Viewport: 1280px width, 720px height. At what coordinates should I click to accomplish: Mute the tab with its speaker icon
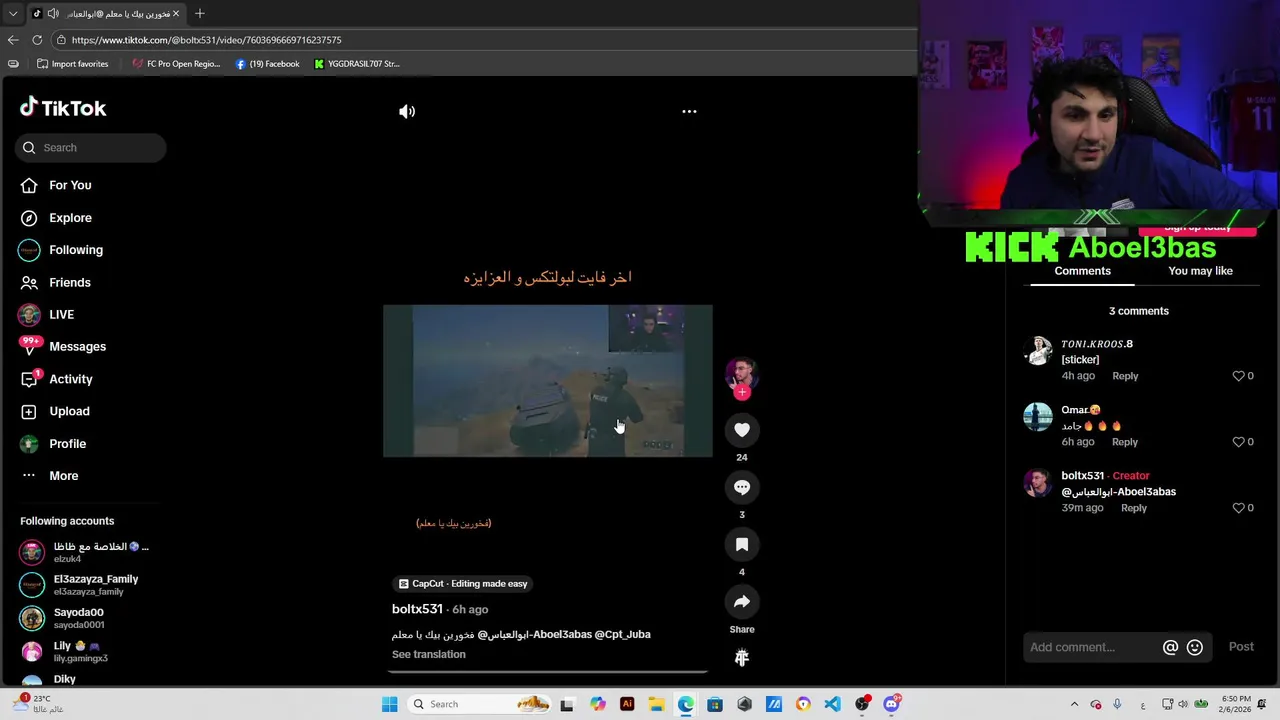pos(53,14)
